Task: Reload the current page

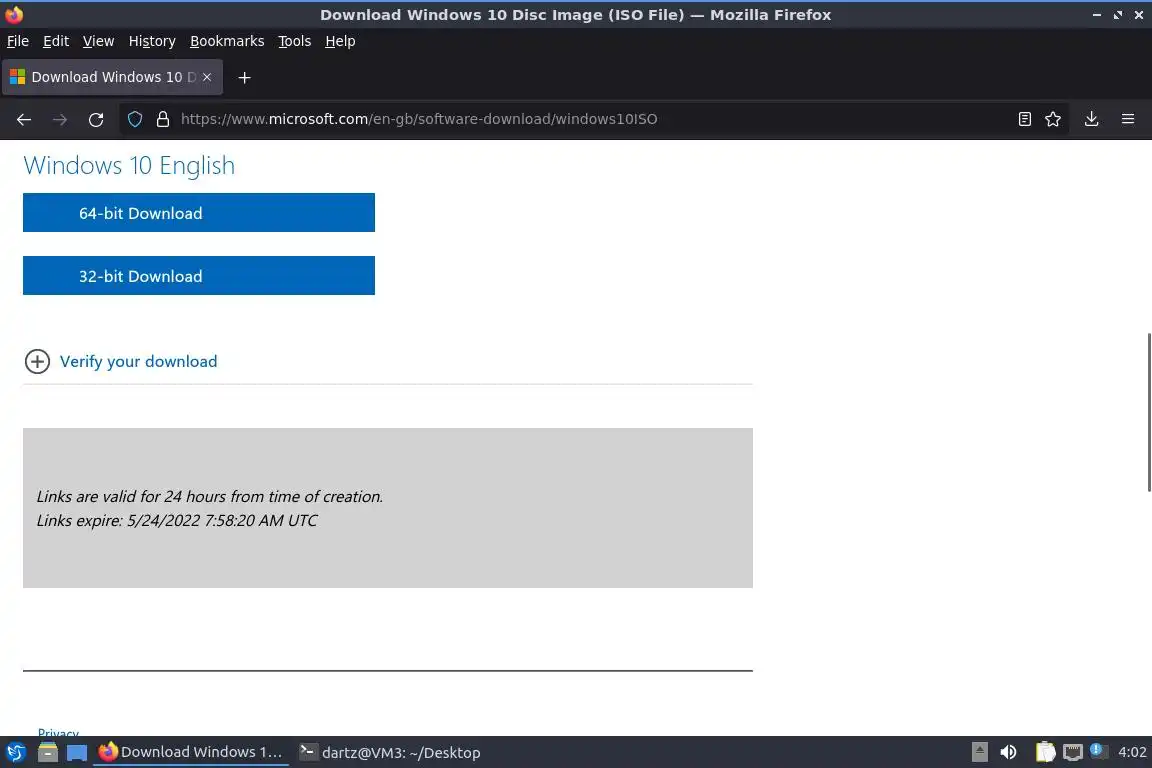Action: [96, 119]
